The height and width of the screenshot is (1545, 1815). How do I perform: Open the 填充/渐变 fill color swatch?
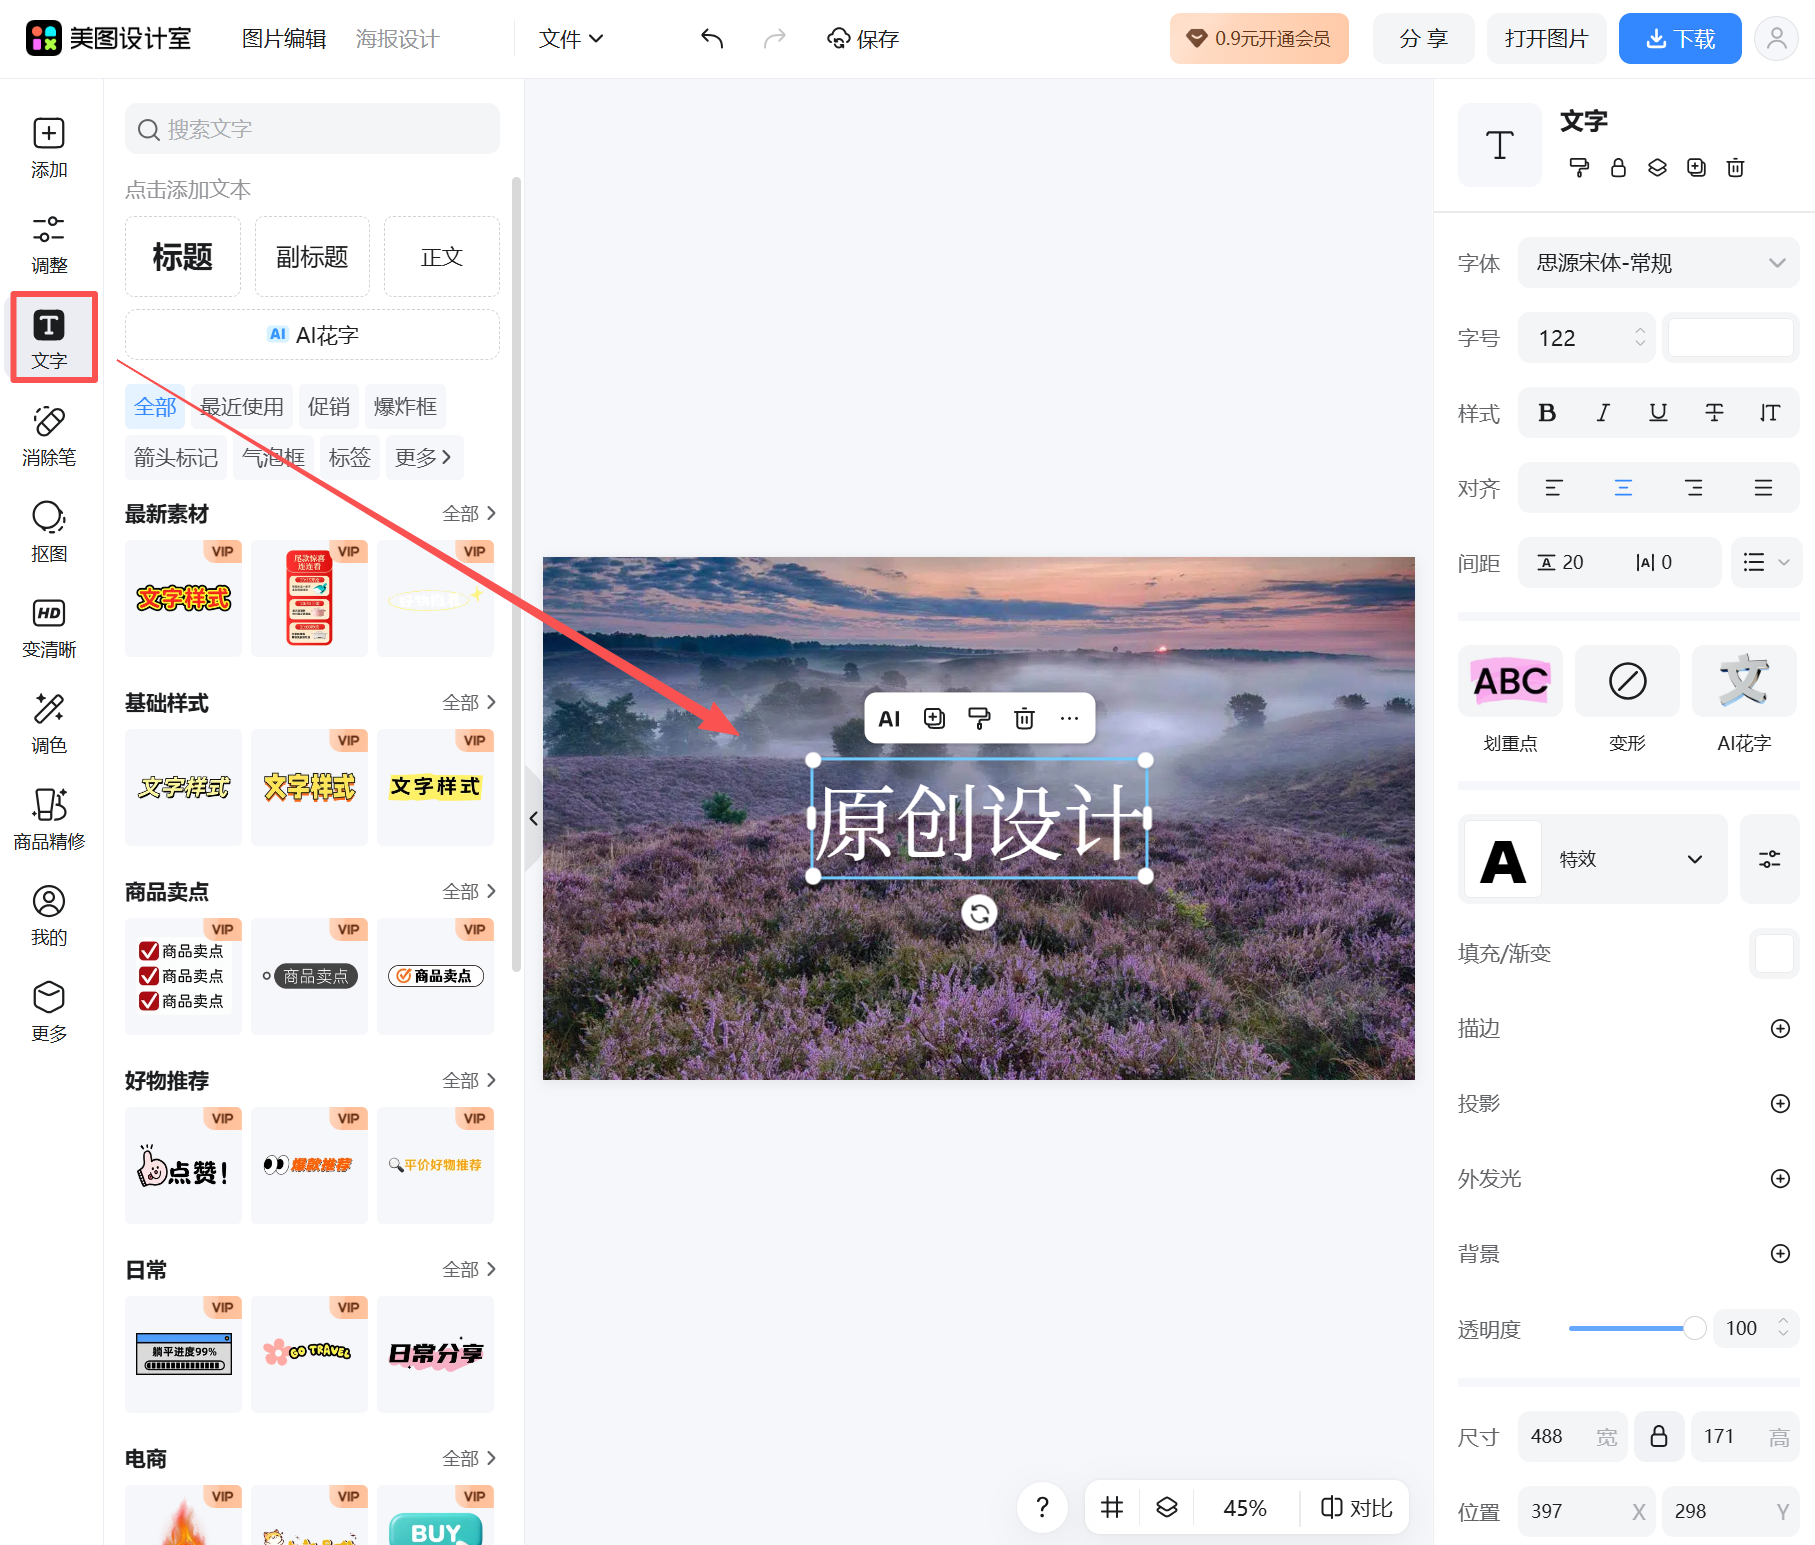click(1774, 953)
